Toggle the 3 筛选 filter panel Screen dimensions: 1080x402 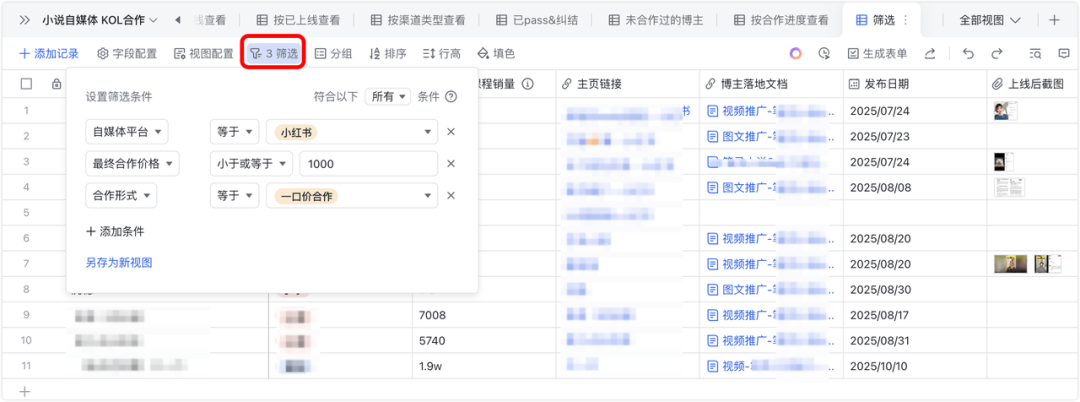273,53
